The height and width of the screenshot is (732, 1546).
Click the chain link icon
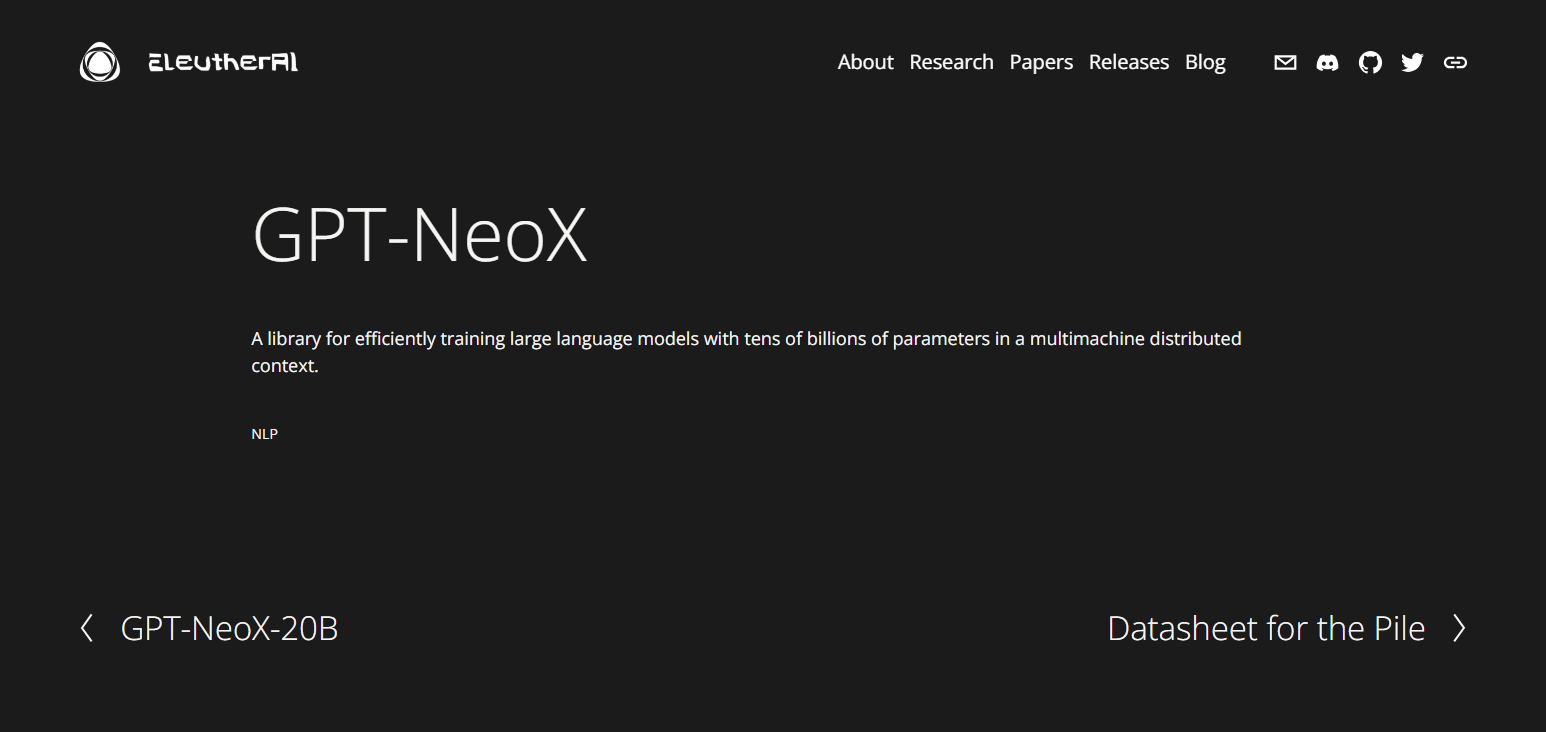click(x=1455, y=63)
